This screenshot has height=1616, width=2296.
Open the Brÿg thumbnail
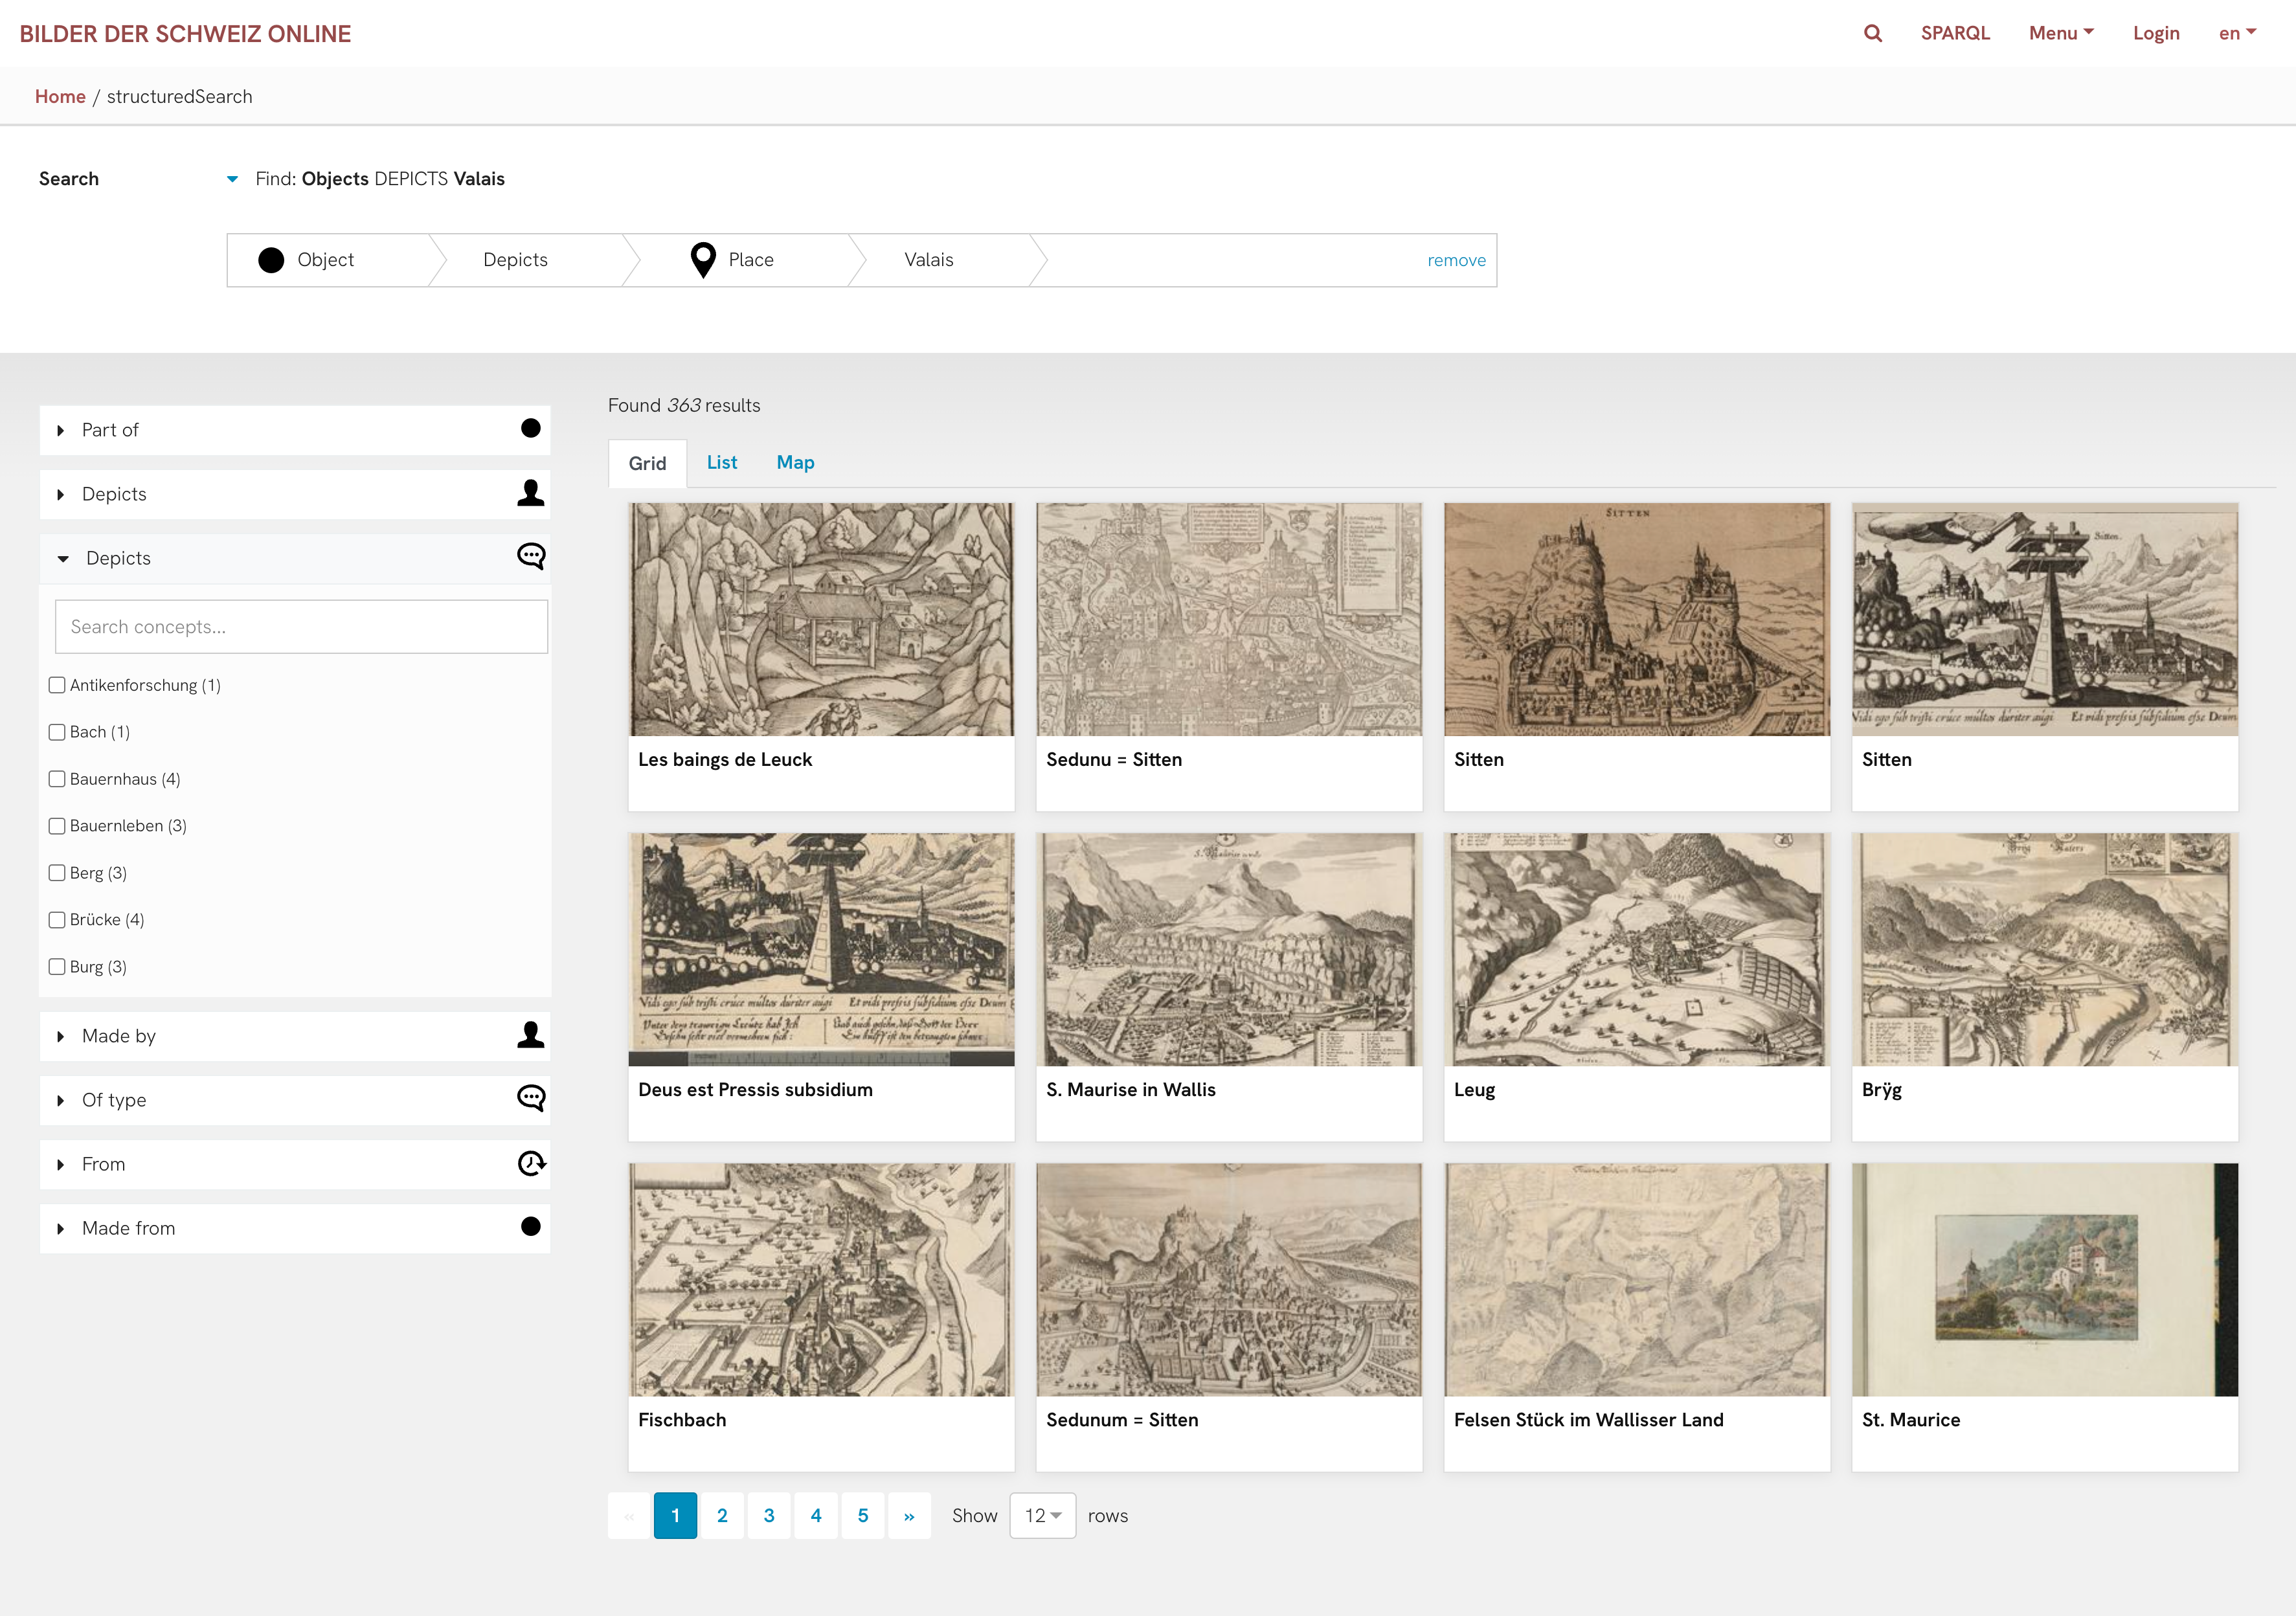2045,949
